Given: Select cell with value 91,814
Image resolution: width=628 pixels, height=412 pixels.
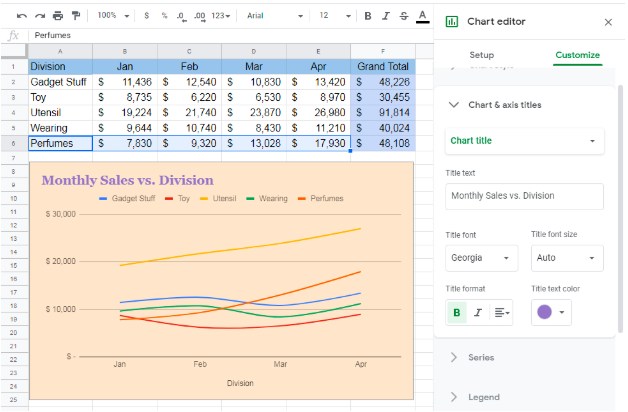Looking at the screenshot, I should coord(383,113).
